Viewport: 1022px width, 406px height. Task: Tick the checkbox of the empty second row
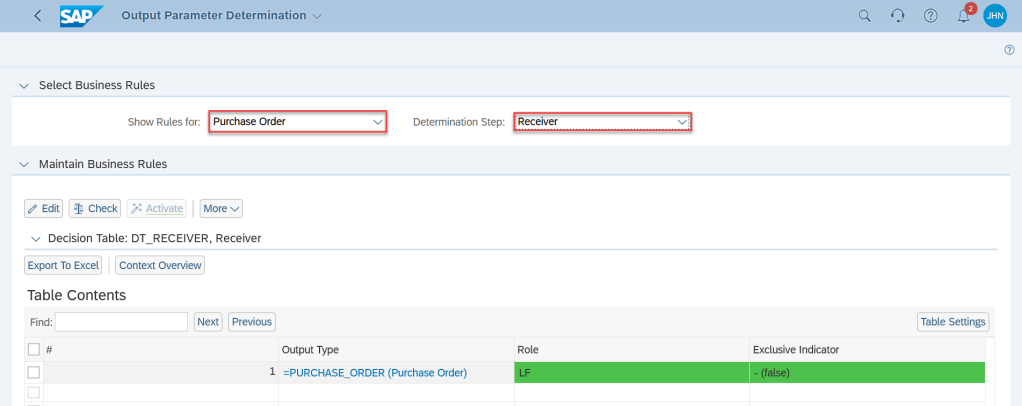point(34,392)
